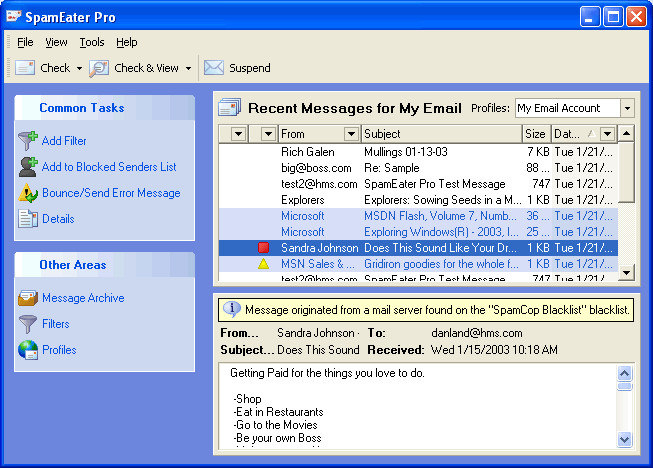Open the Details link
This screenshot has width=653, height=468.
[x=58, y=219]
